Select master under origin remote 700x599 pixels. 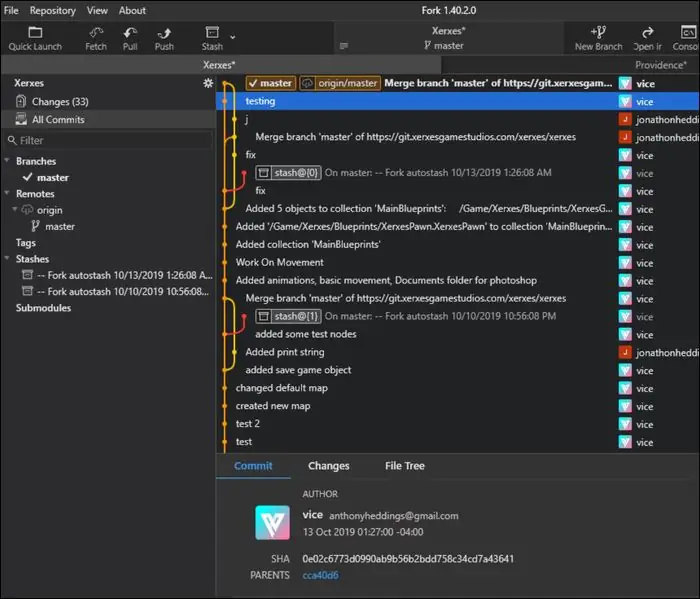(x=60, y=226)
